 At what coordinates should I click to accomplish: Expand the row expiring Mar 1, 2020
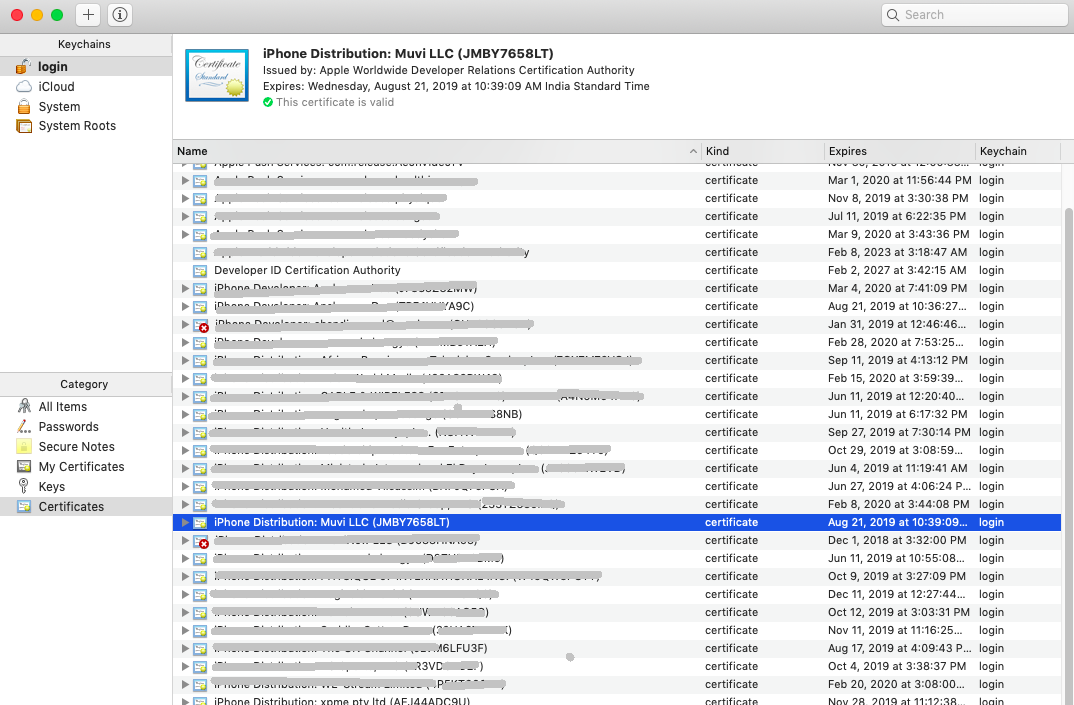pyautogui.click(x=184, y=180)
